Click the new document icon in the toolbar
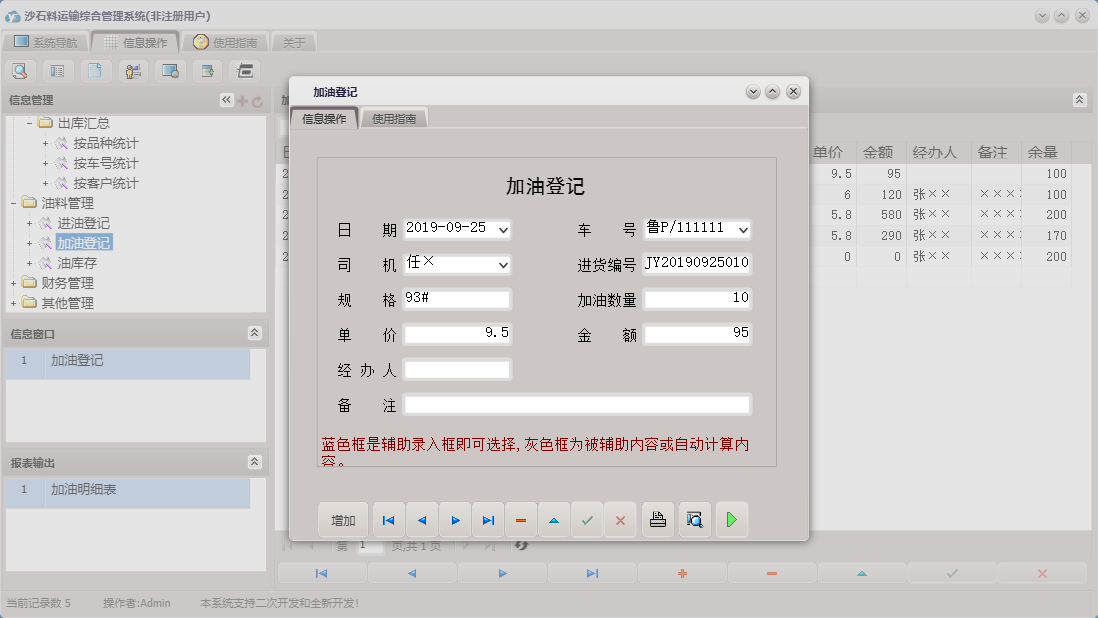 coord(93,70)
